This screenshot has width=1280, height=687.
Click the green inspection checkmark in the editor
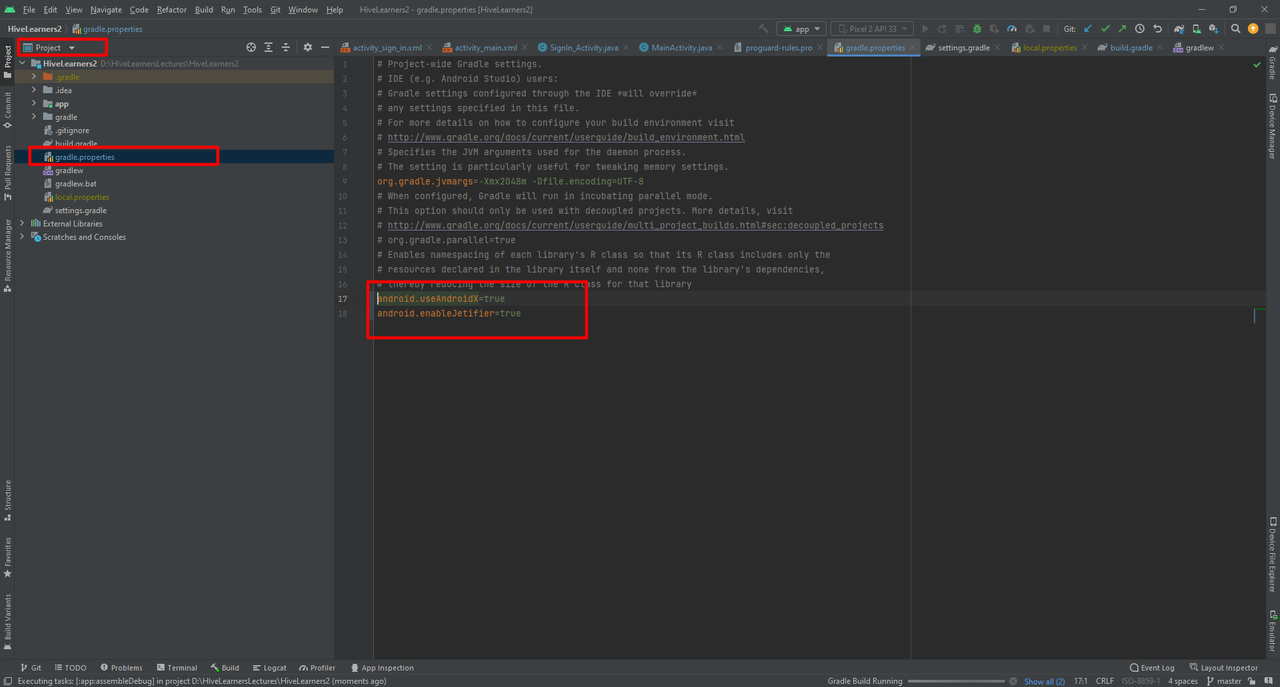click(1257, 64)
